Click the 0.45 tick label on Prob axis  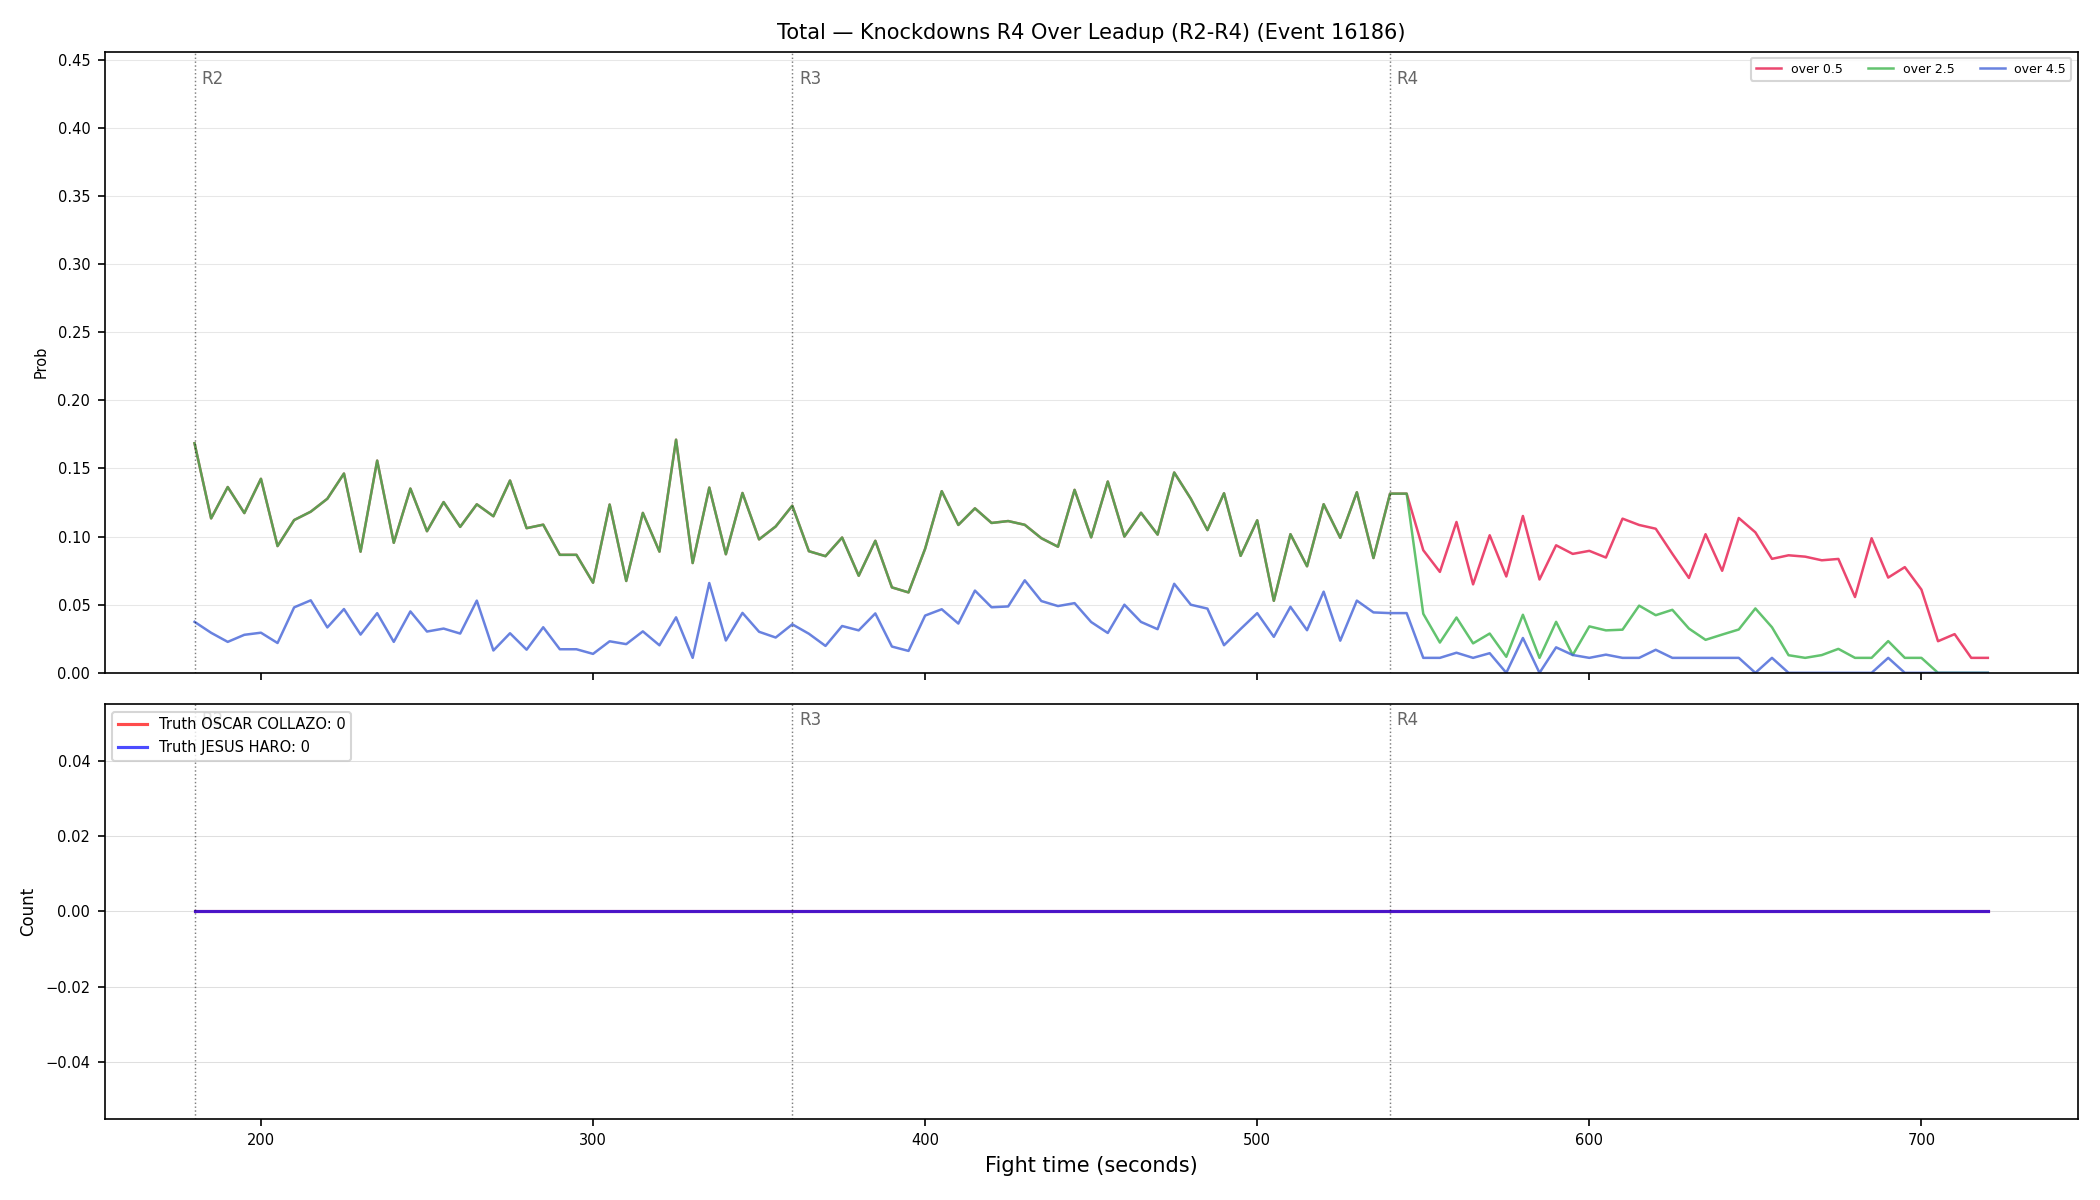click(x=74, y=60)
